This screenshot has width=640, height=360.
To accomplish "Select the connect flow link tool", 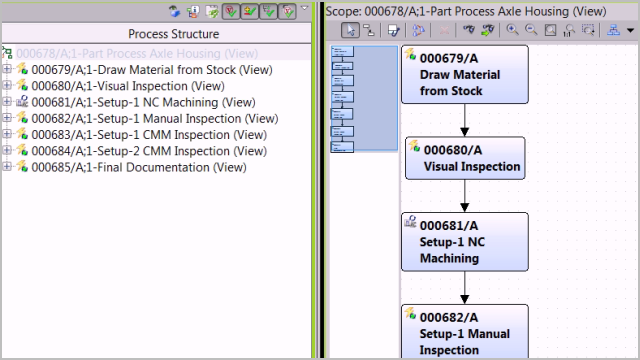I will click(x=369, y=30).
